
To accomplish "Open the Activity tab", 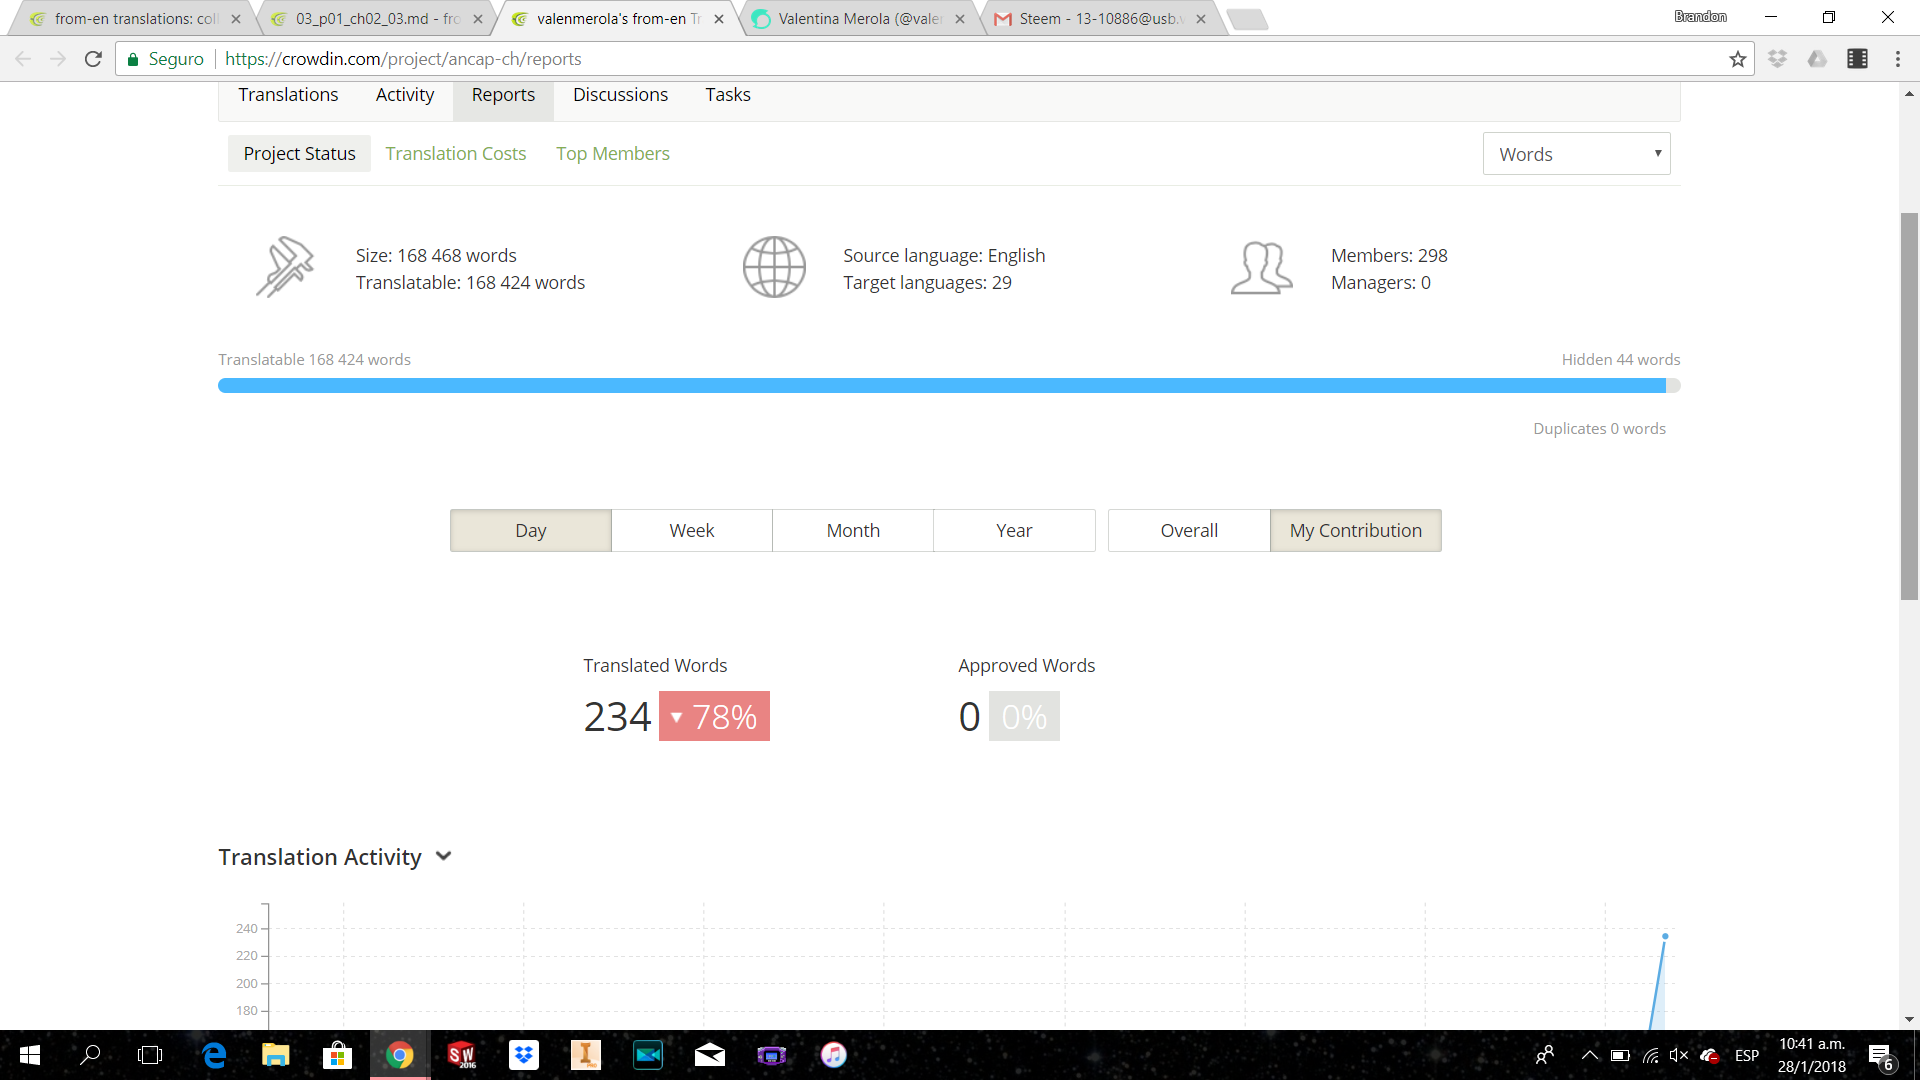I will point(404,95).
